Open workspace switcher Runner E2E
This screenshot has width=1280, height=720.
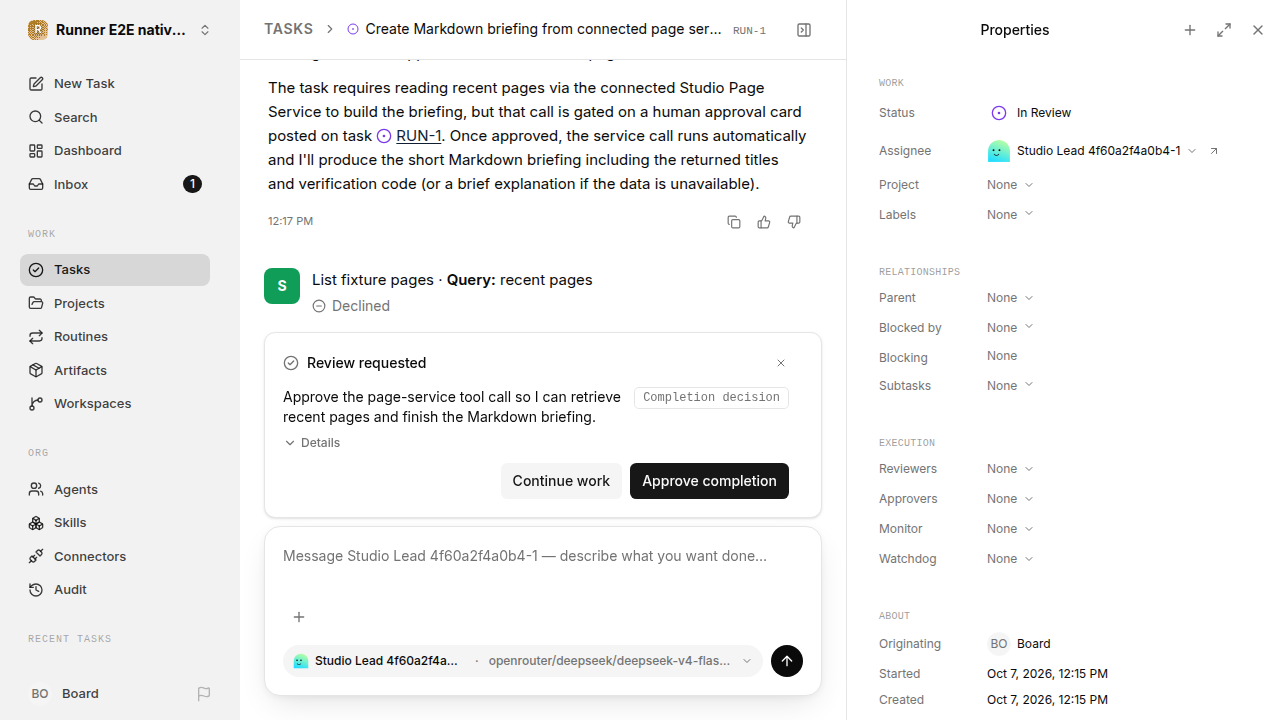point(120,30)
